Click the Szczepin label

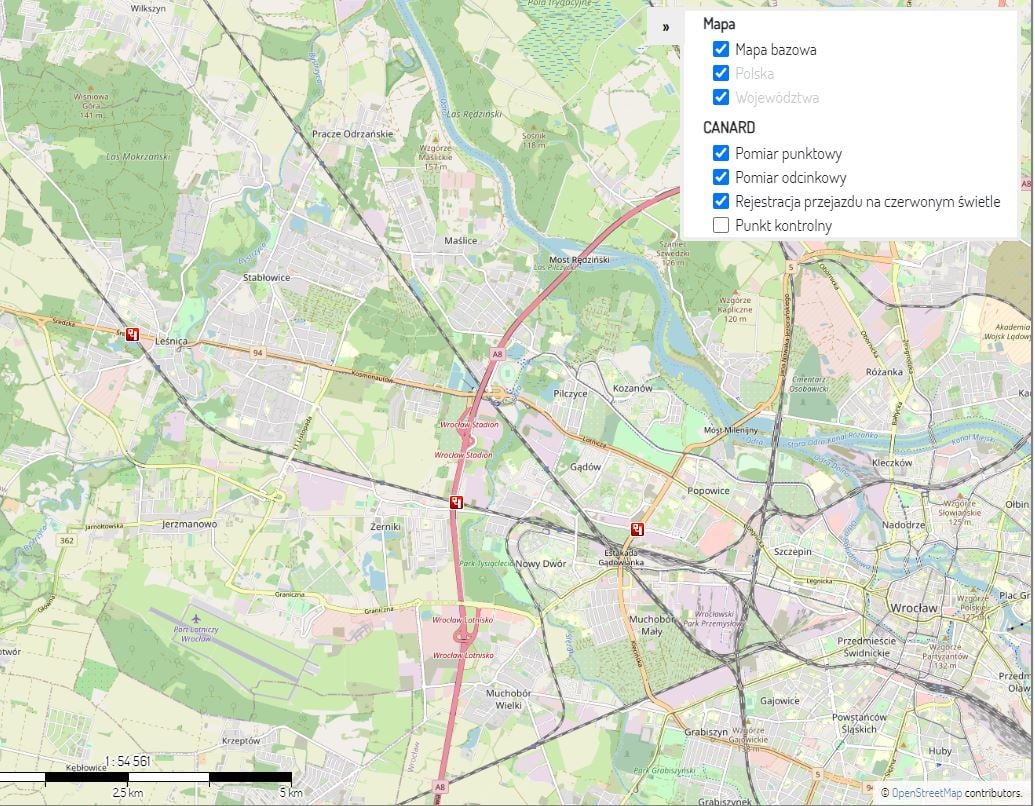[793, 551]
